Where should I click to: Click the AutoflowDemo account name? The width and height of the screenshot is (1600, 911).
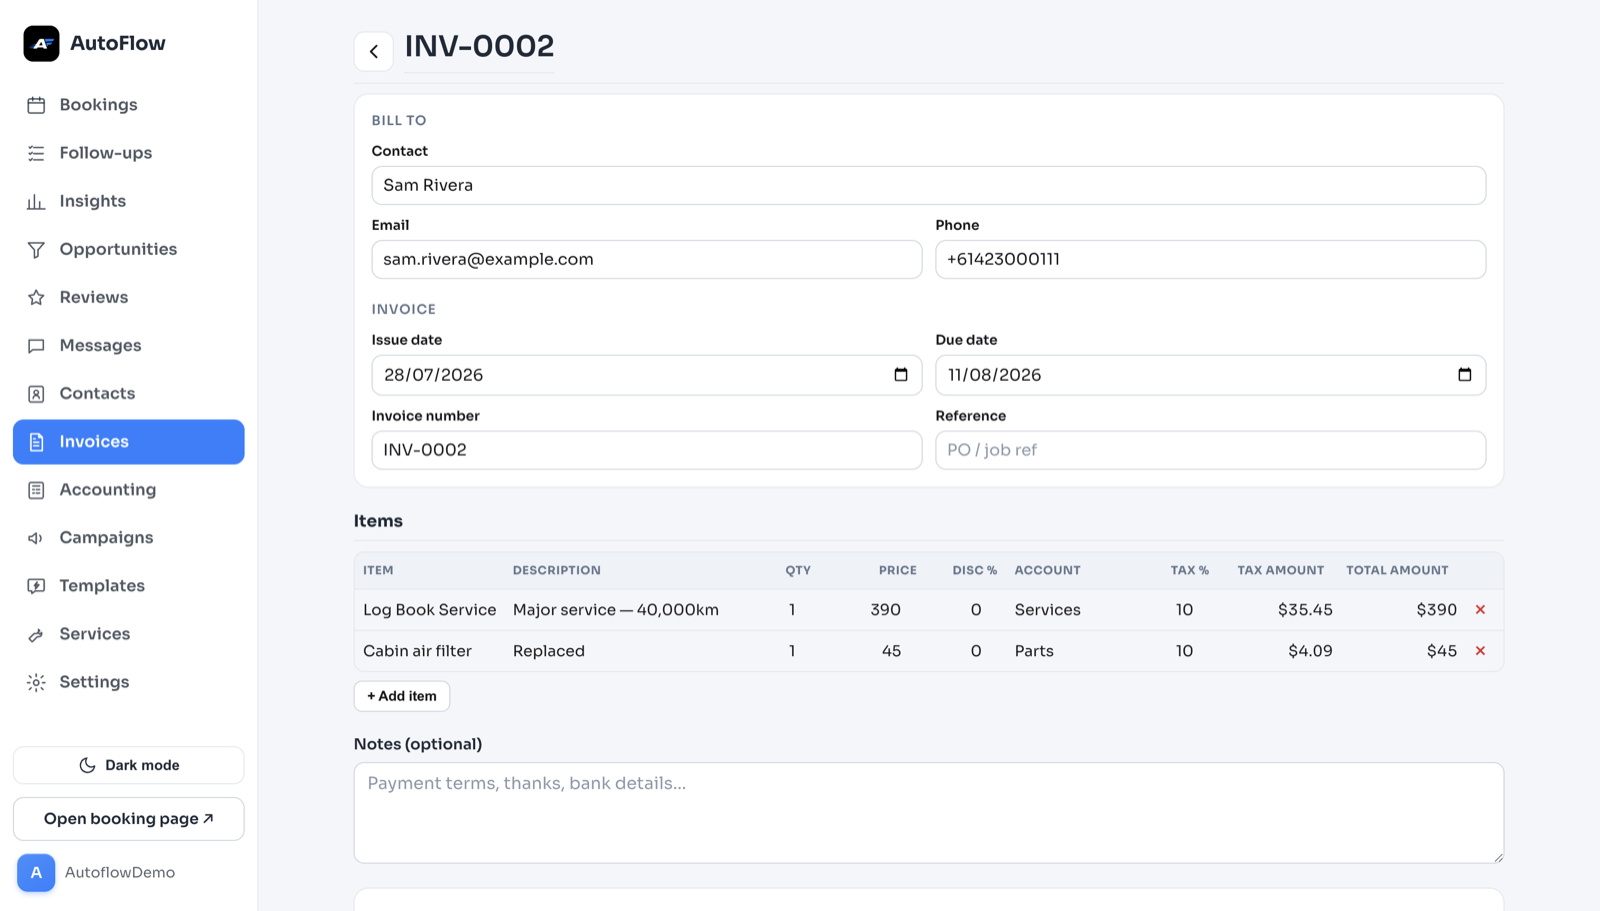[x=120, y=873]
